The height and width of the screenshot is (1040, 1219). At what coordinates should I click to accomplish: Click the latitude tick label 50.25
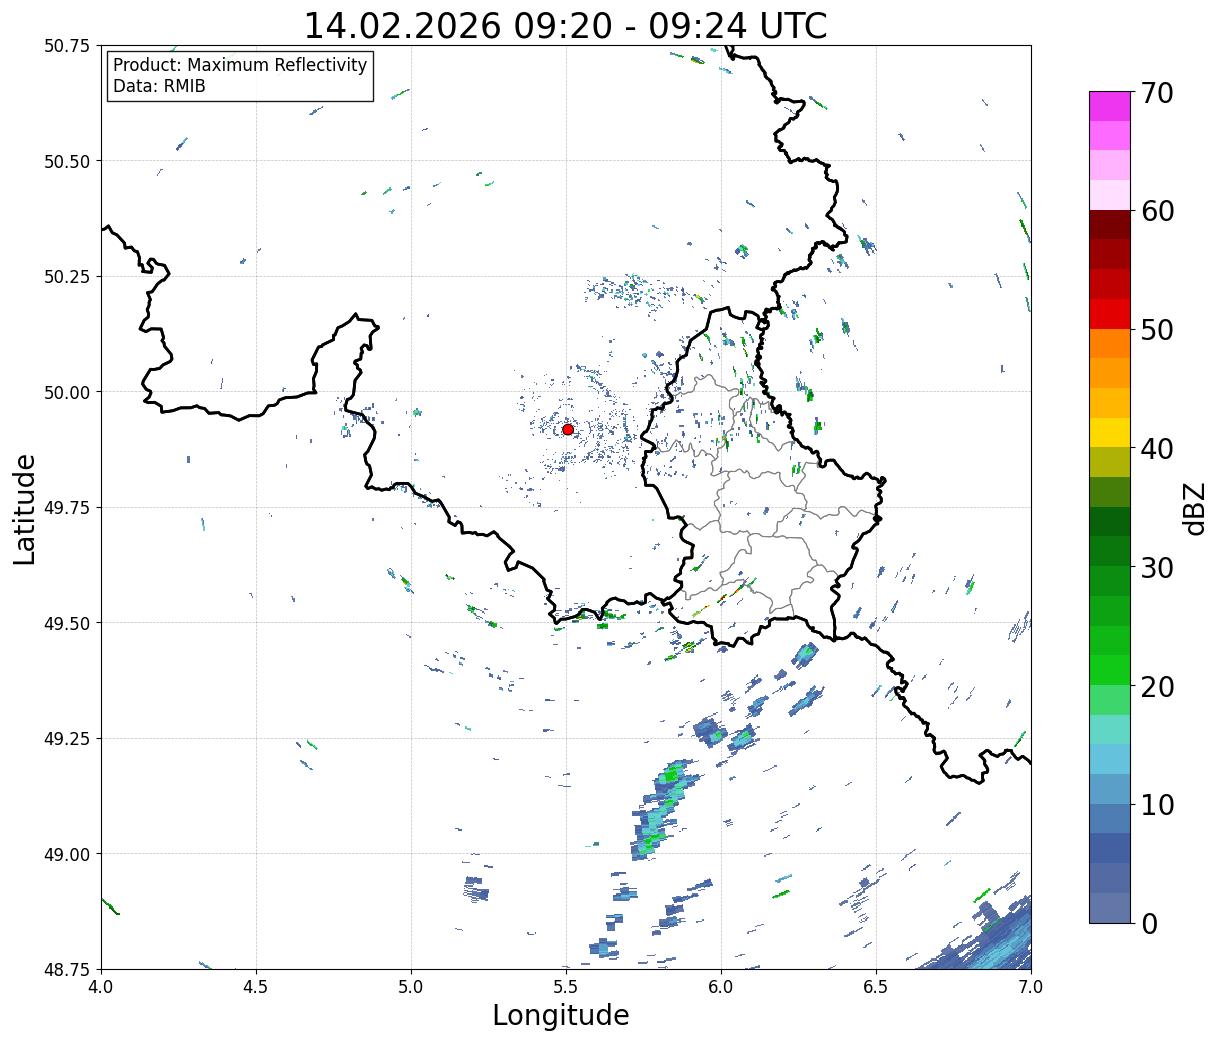pos(67,277)
